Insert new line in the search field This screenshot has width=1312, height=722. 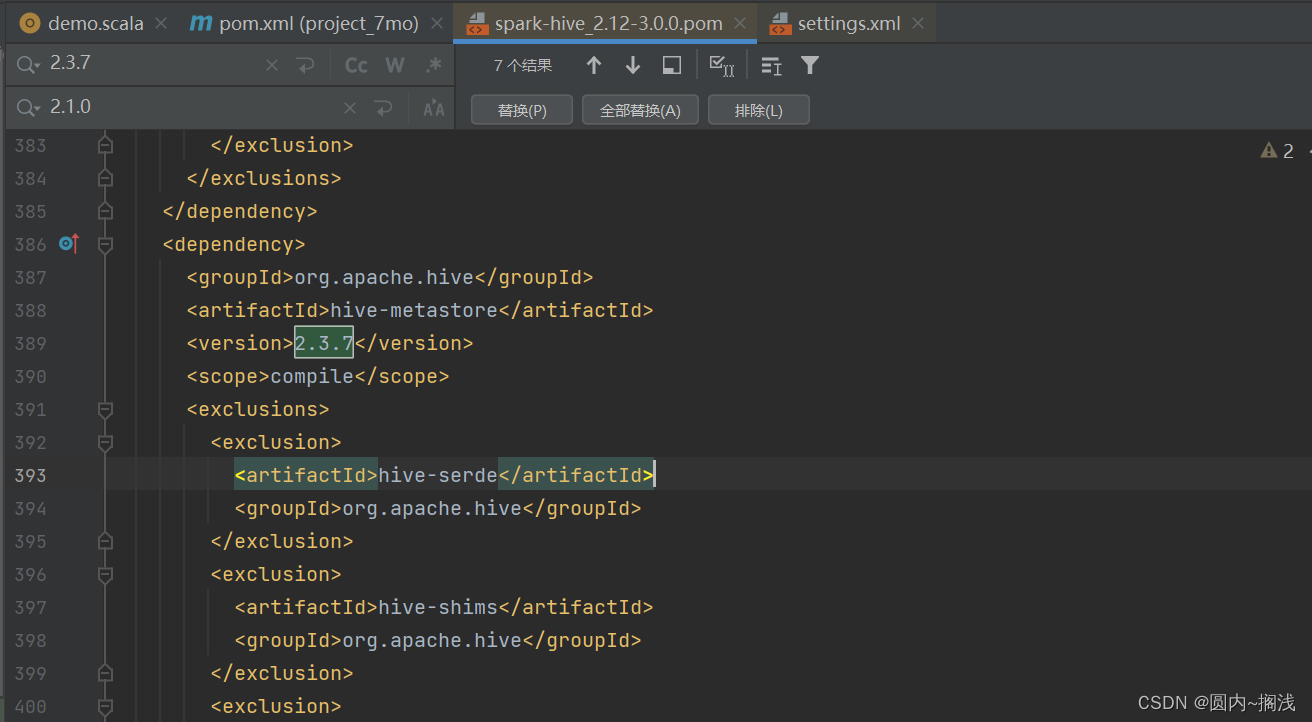305,65
